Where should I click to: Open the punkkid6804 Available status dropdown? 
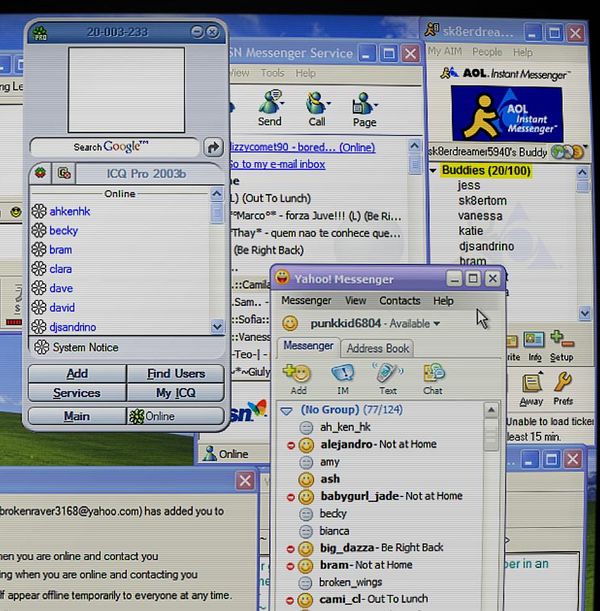[x=436, y=324]
